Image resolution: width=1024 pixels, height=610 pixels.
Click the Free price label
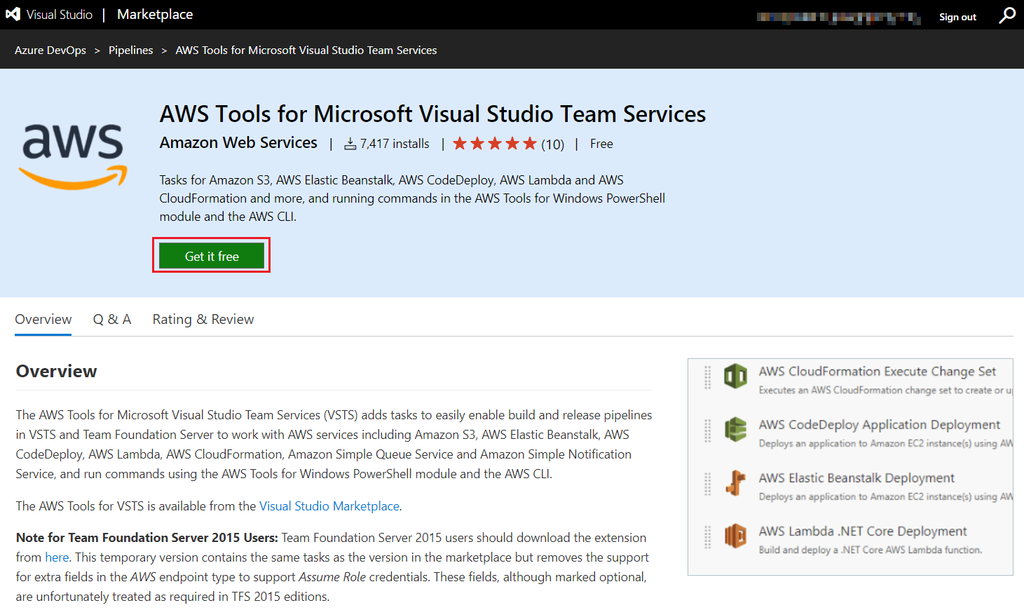pyautogui.click(x=601, y=144)
